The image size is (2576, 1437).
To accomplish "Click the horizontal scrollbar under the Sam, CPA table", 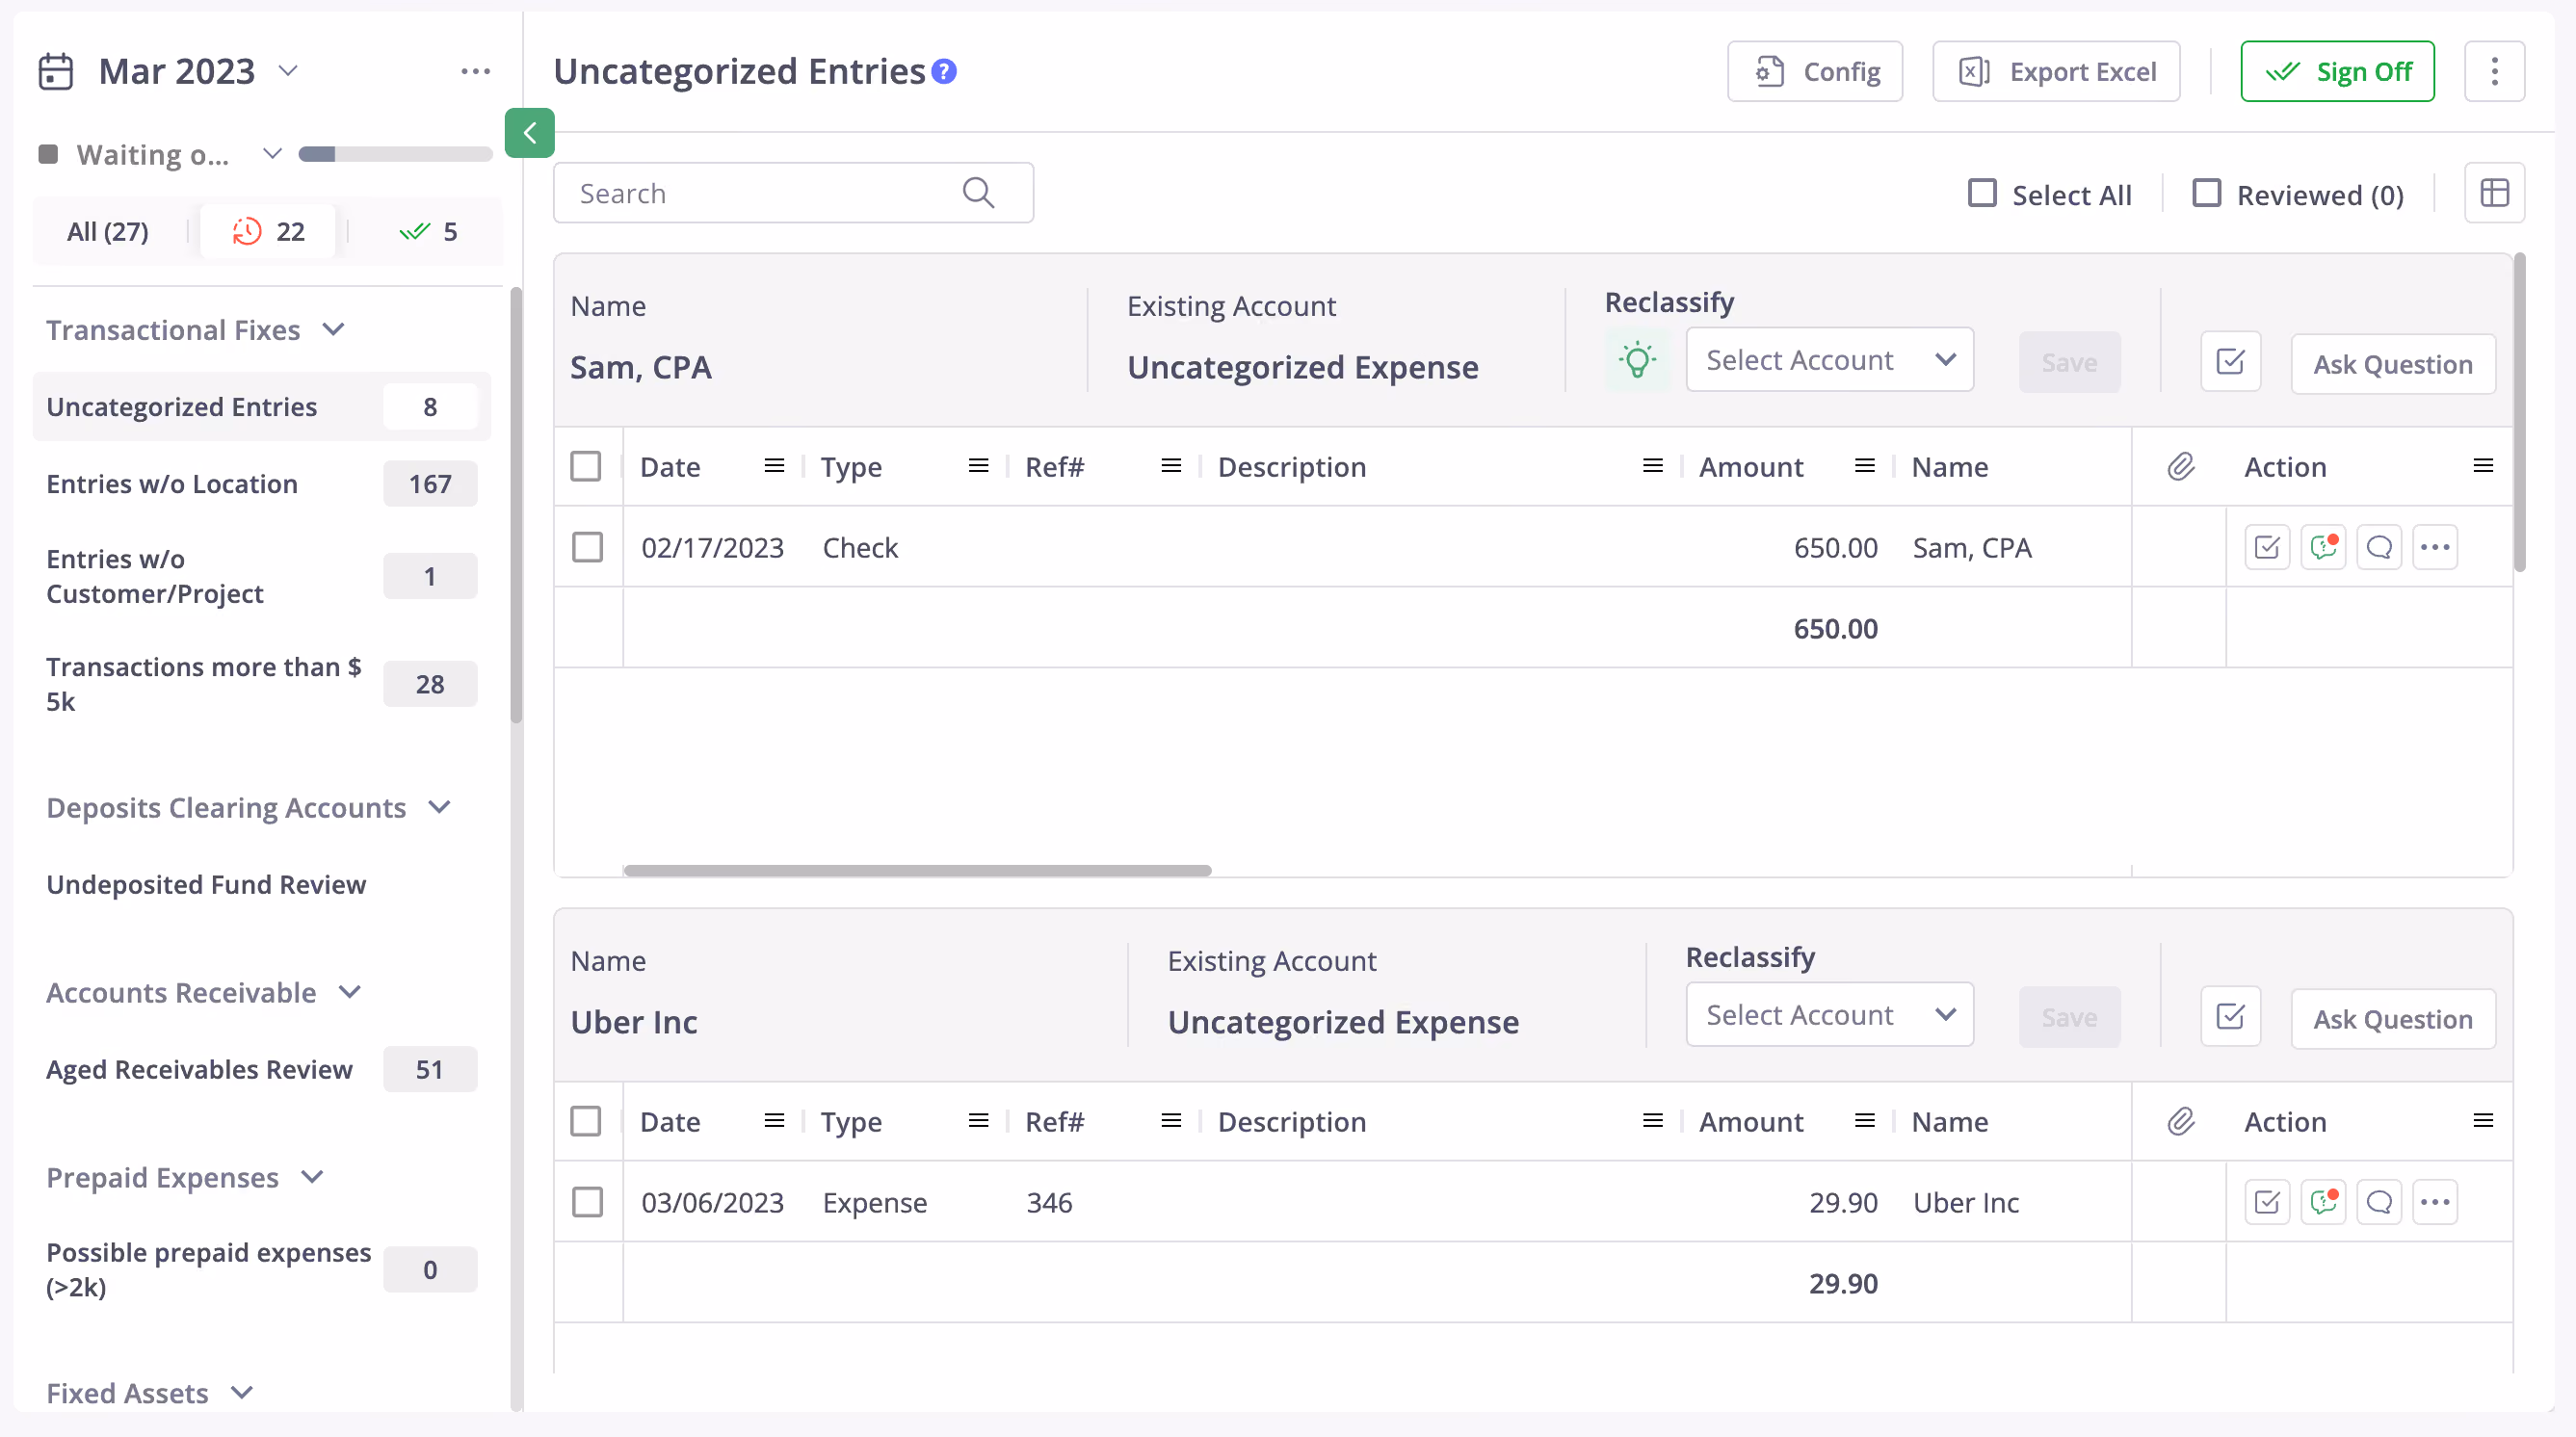I will click(917, 871).
